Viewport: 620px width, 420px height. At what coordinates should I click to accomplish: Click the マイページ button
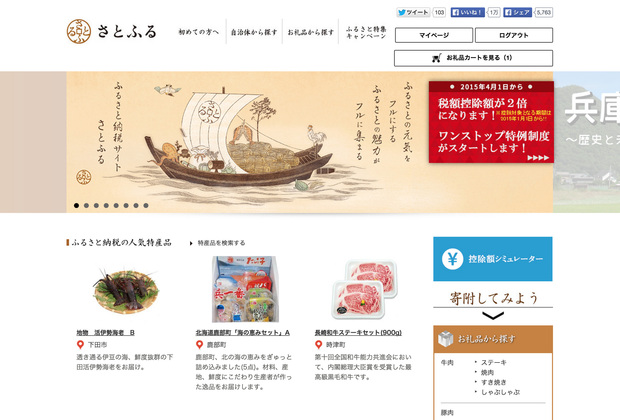[434, 35]
